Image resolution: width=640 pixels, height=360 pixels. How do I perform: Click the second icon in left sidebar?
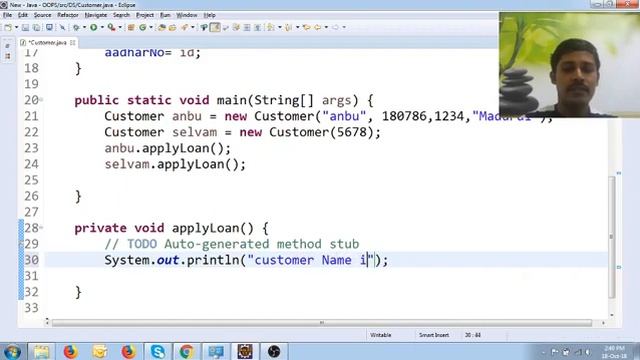pos(7,56)
